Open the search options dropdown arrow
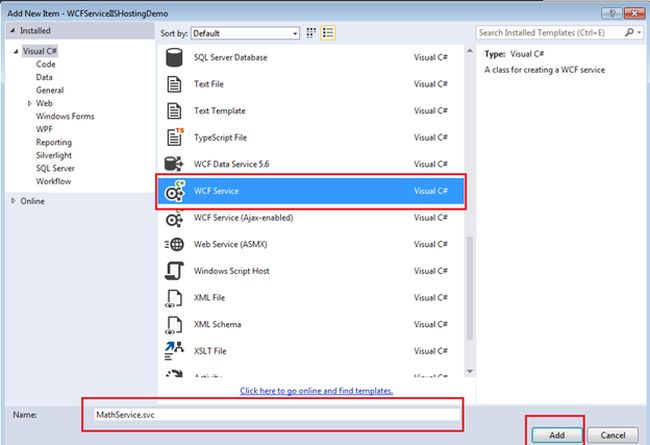650x445 pixels. [x=639, y=32]
